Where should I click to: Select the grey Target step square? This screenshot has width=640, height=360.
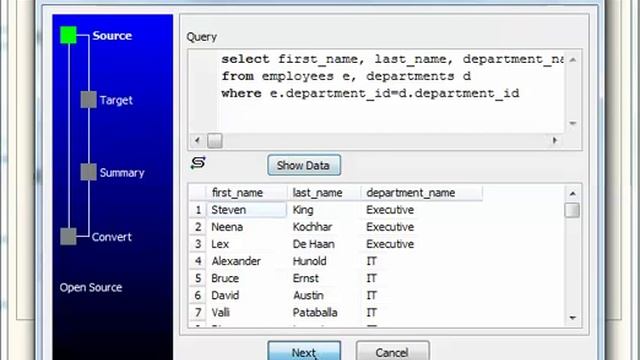(88, 100)
